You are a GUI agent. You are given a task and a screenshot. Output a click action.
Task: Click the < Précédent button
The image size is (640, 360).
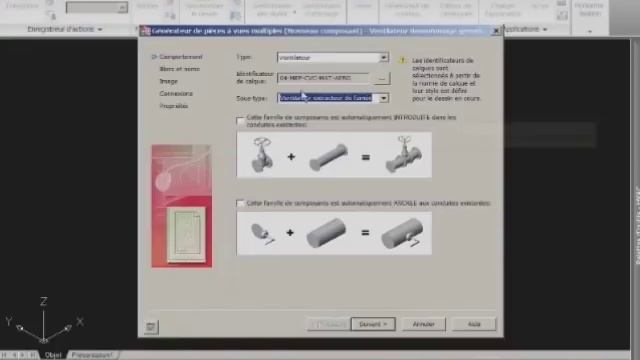[x=329, y=324]
